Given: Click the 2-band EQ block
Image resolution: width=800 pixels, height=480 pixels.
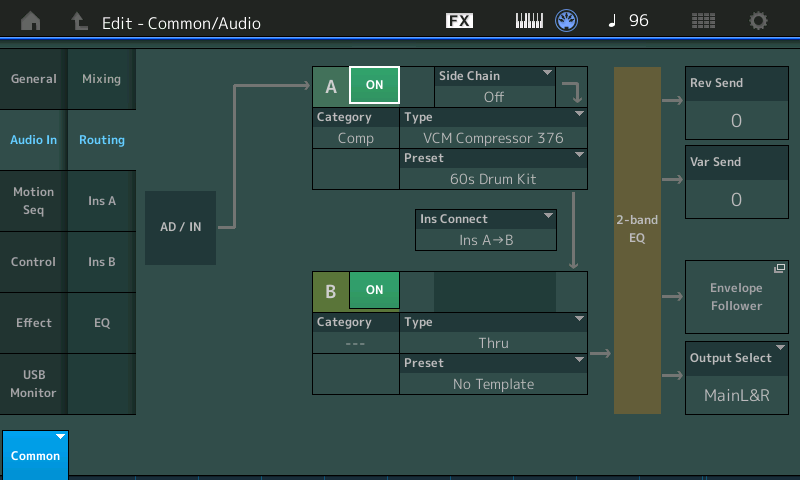Looking at the screenshot, I should click(x=637, y=240).
